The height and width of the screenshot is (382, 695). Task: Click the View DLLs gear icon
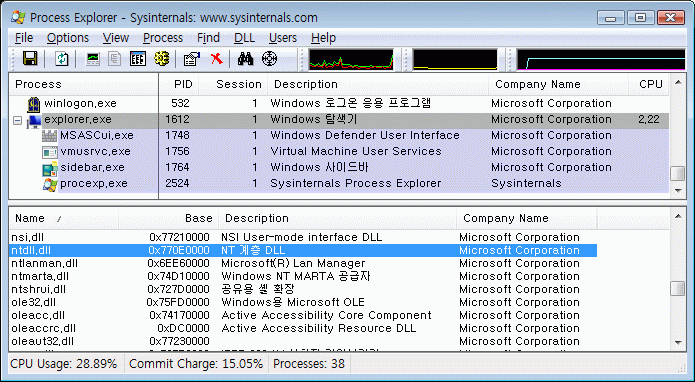162,58
